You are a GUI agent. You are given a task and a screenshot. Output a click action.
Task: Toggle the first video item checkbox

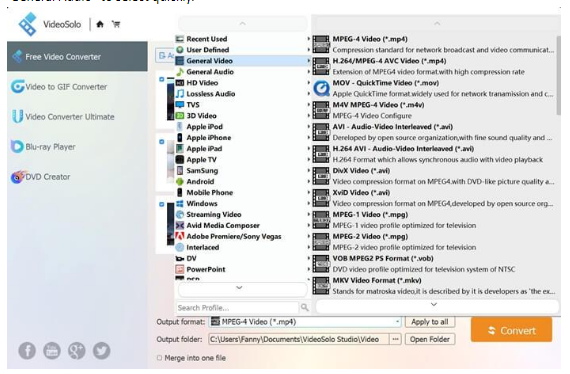tap(162, 79)
